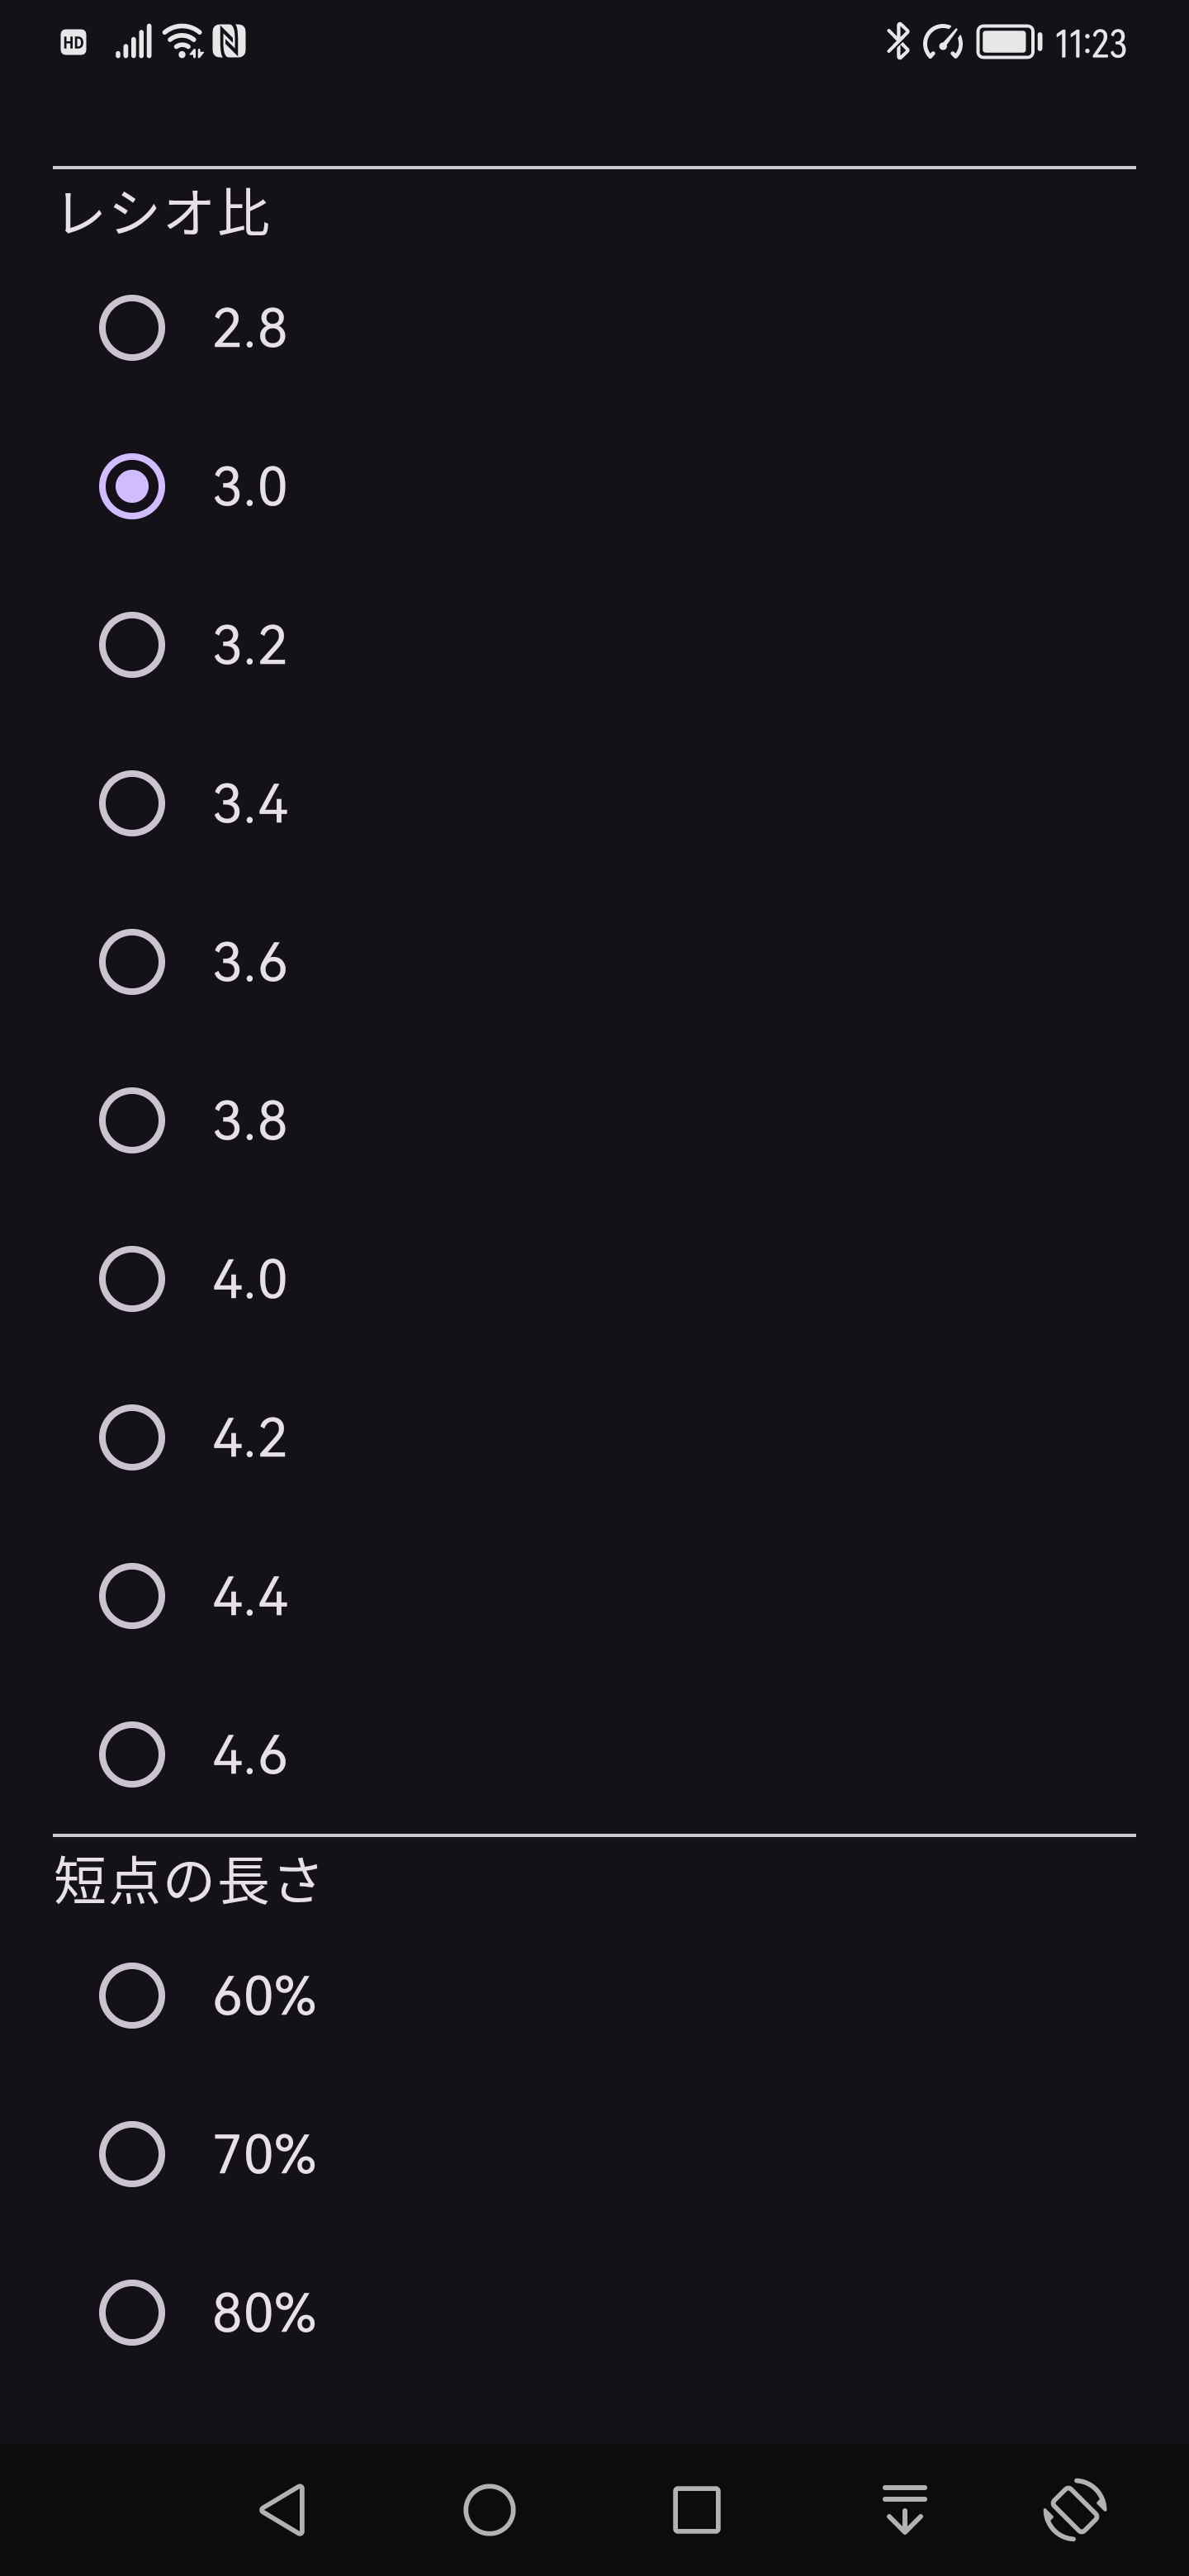Tap the Bluetooth status icon
The width and height of the screenshot is (1189, 2576).
(x=898, y=42)
